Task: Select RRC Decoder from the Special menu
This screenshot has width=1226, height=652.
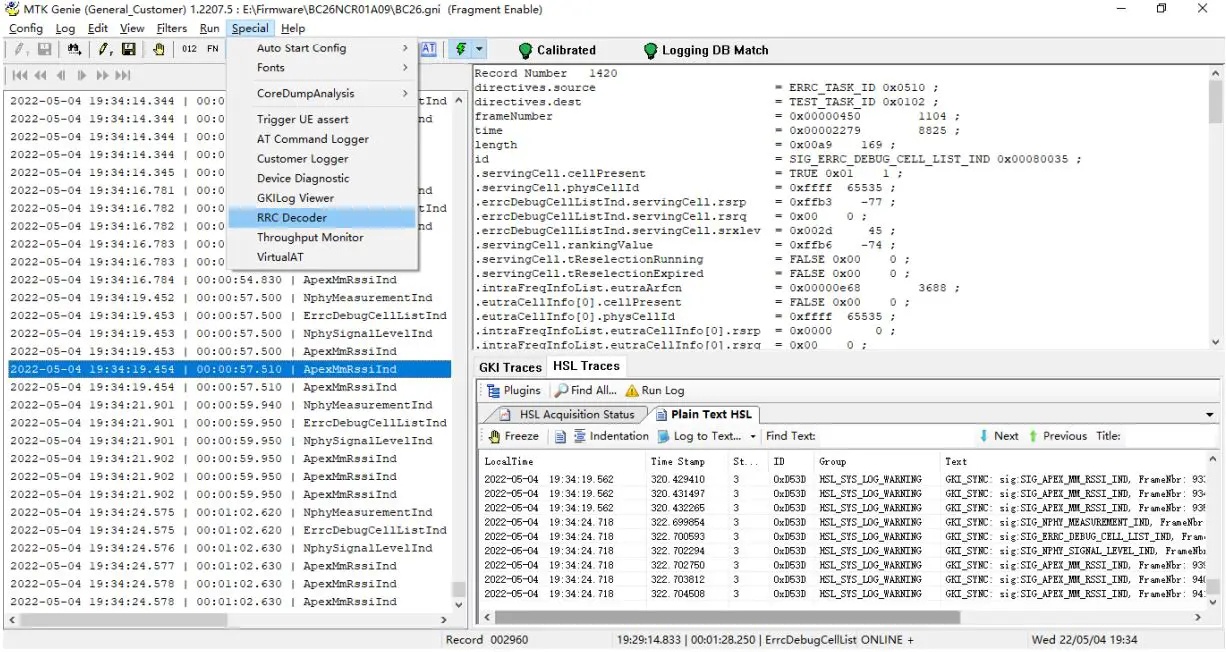Action: [x=292, y=218]
